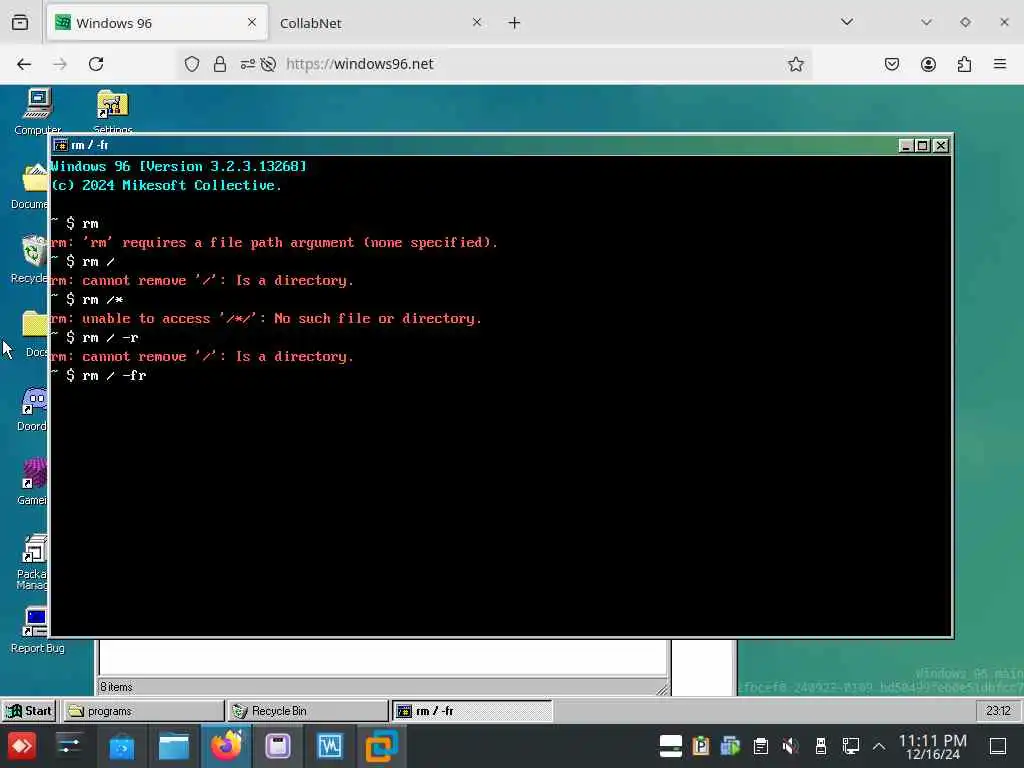Screen dimensions: 1024x768
Task: Open the VMware overlapping squares taskbar app
Action: (x=381, y=746)
